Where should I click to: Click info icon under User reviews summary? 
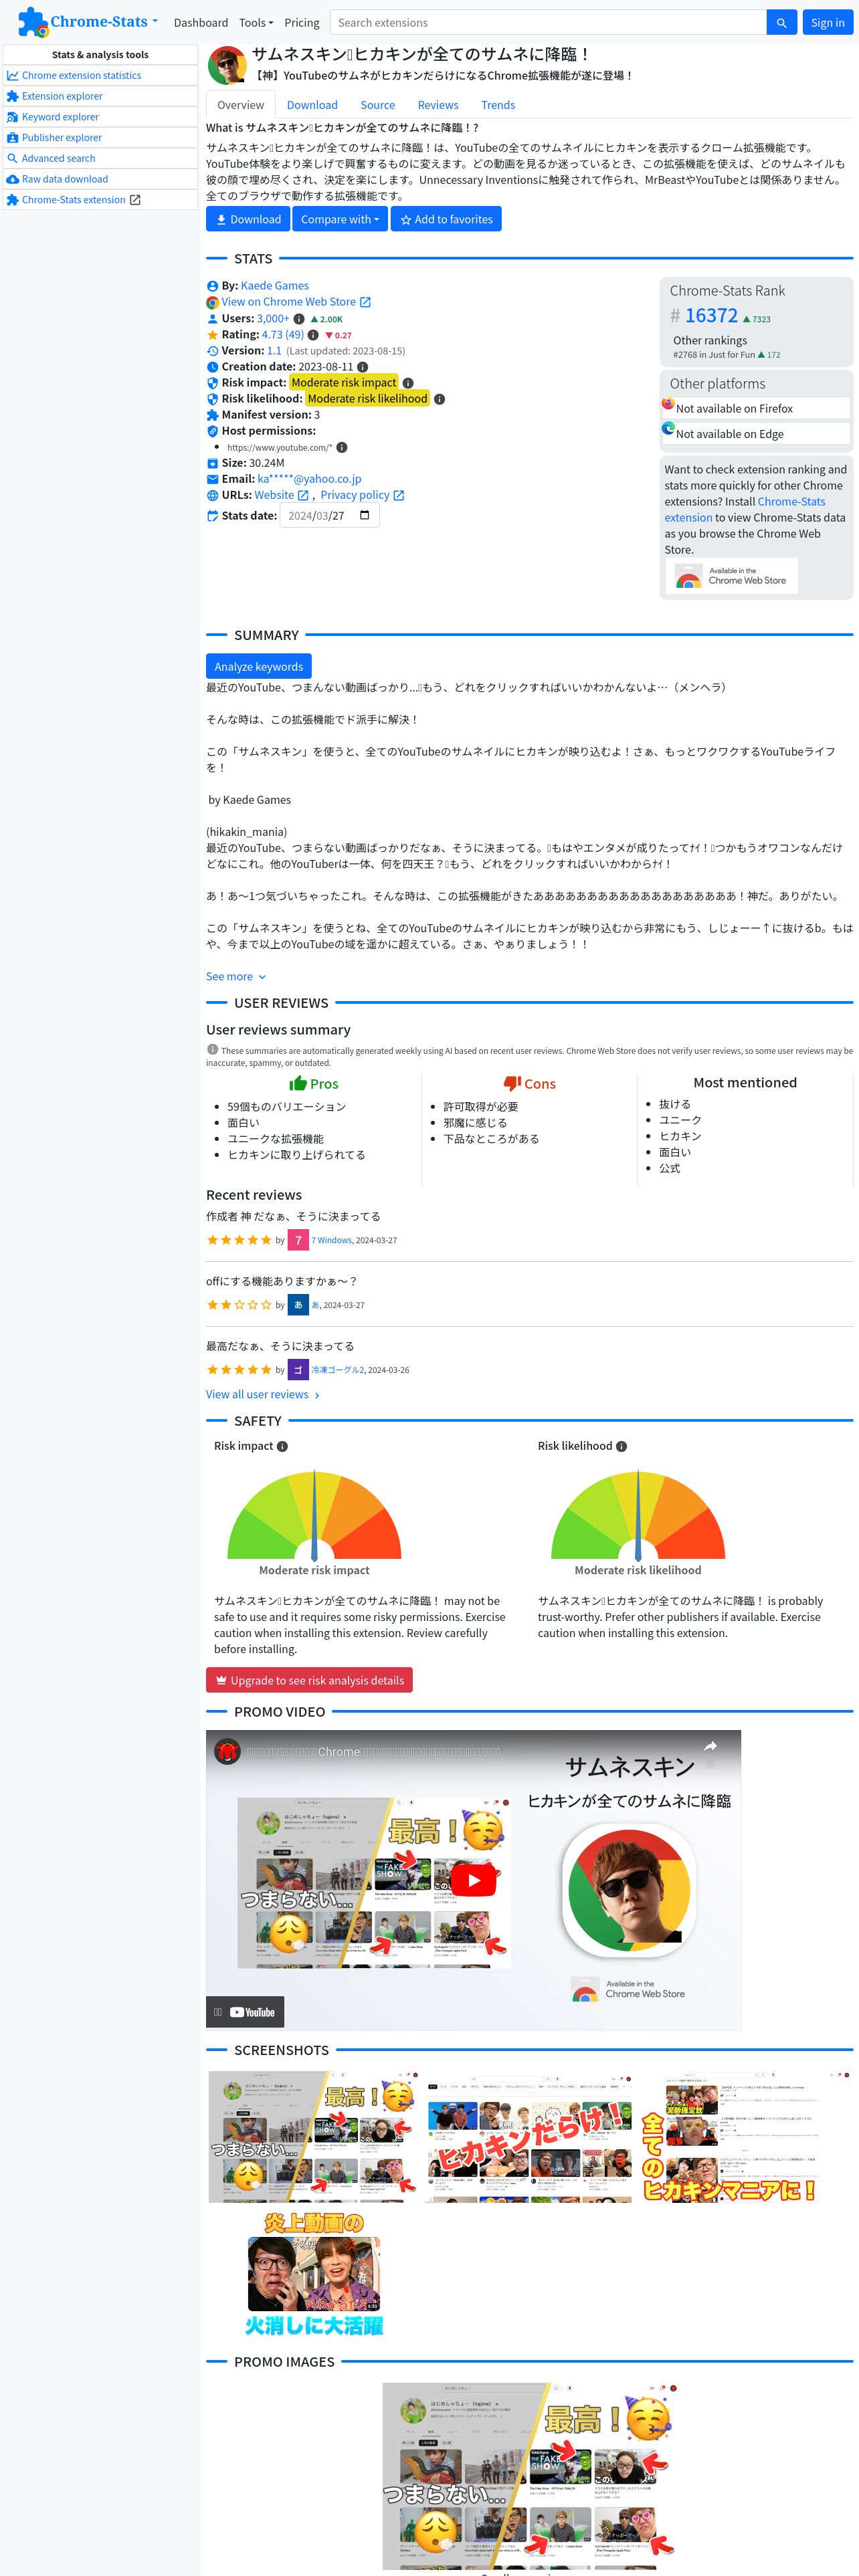click(212, 1049)
